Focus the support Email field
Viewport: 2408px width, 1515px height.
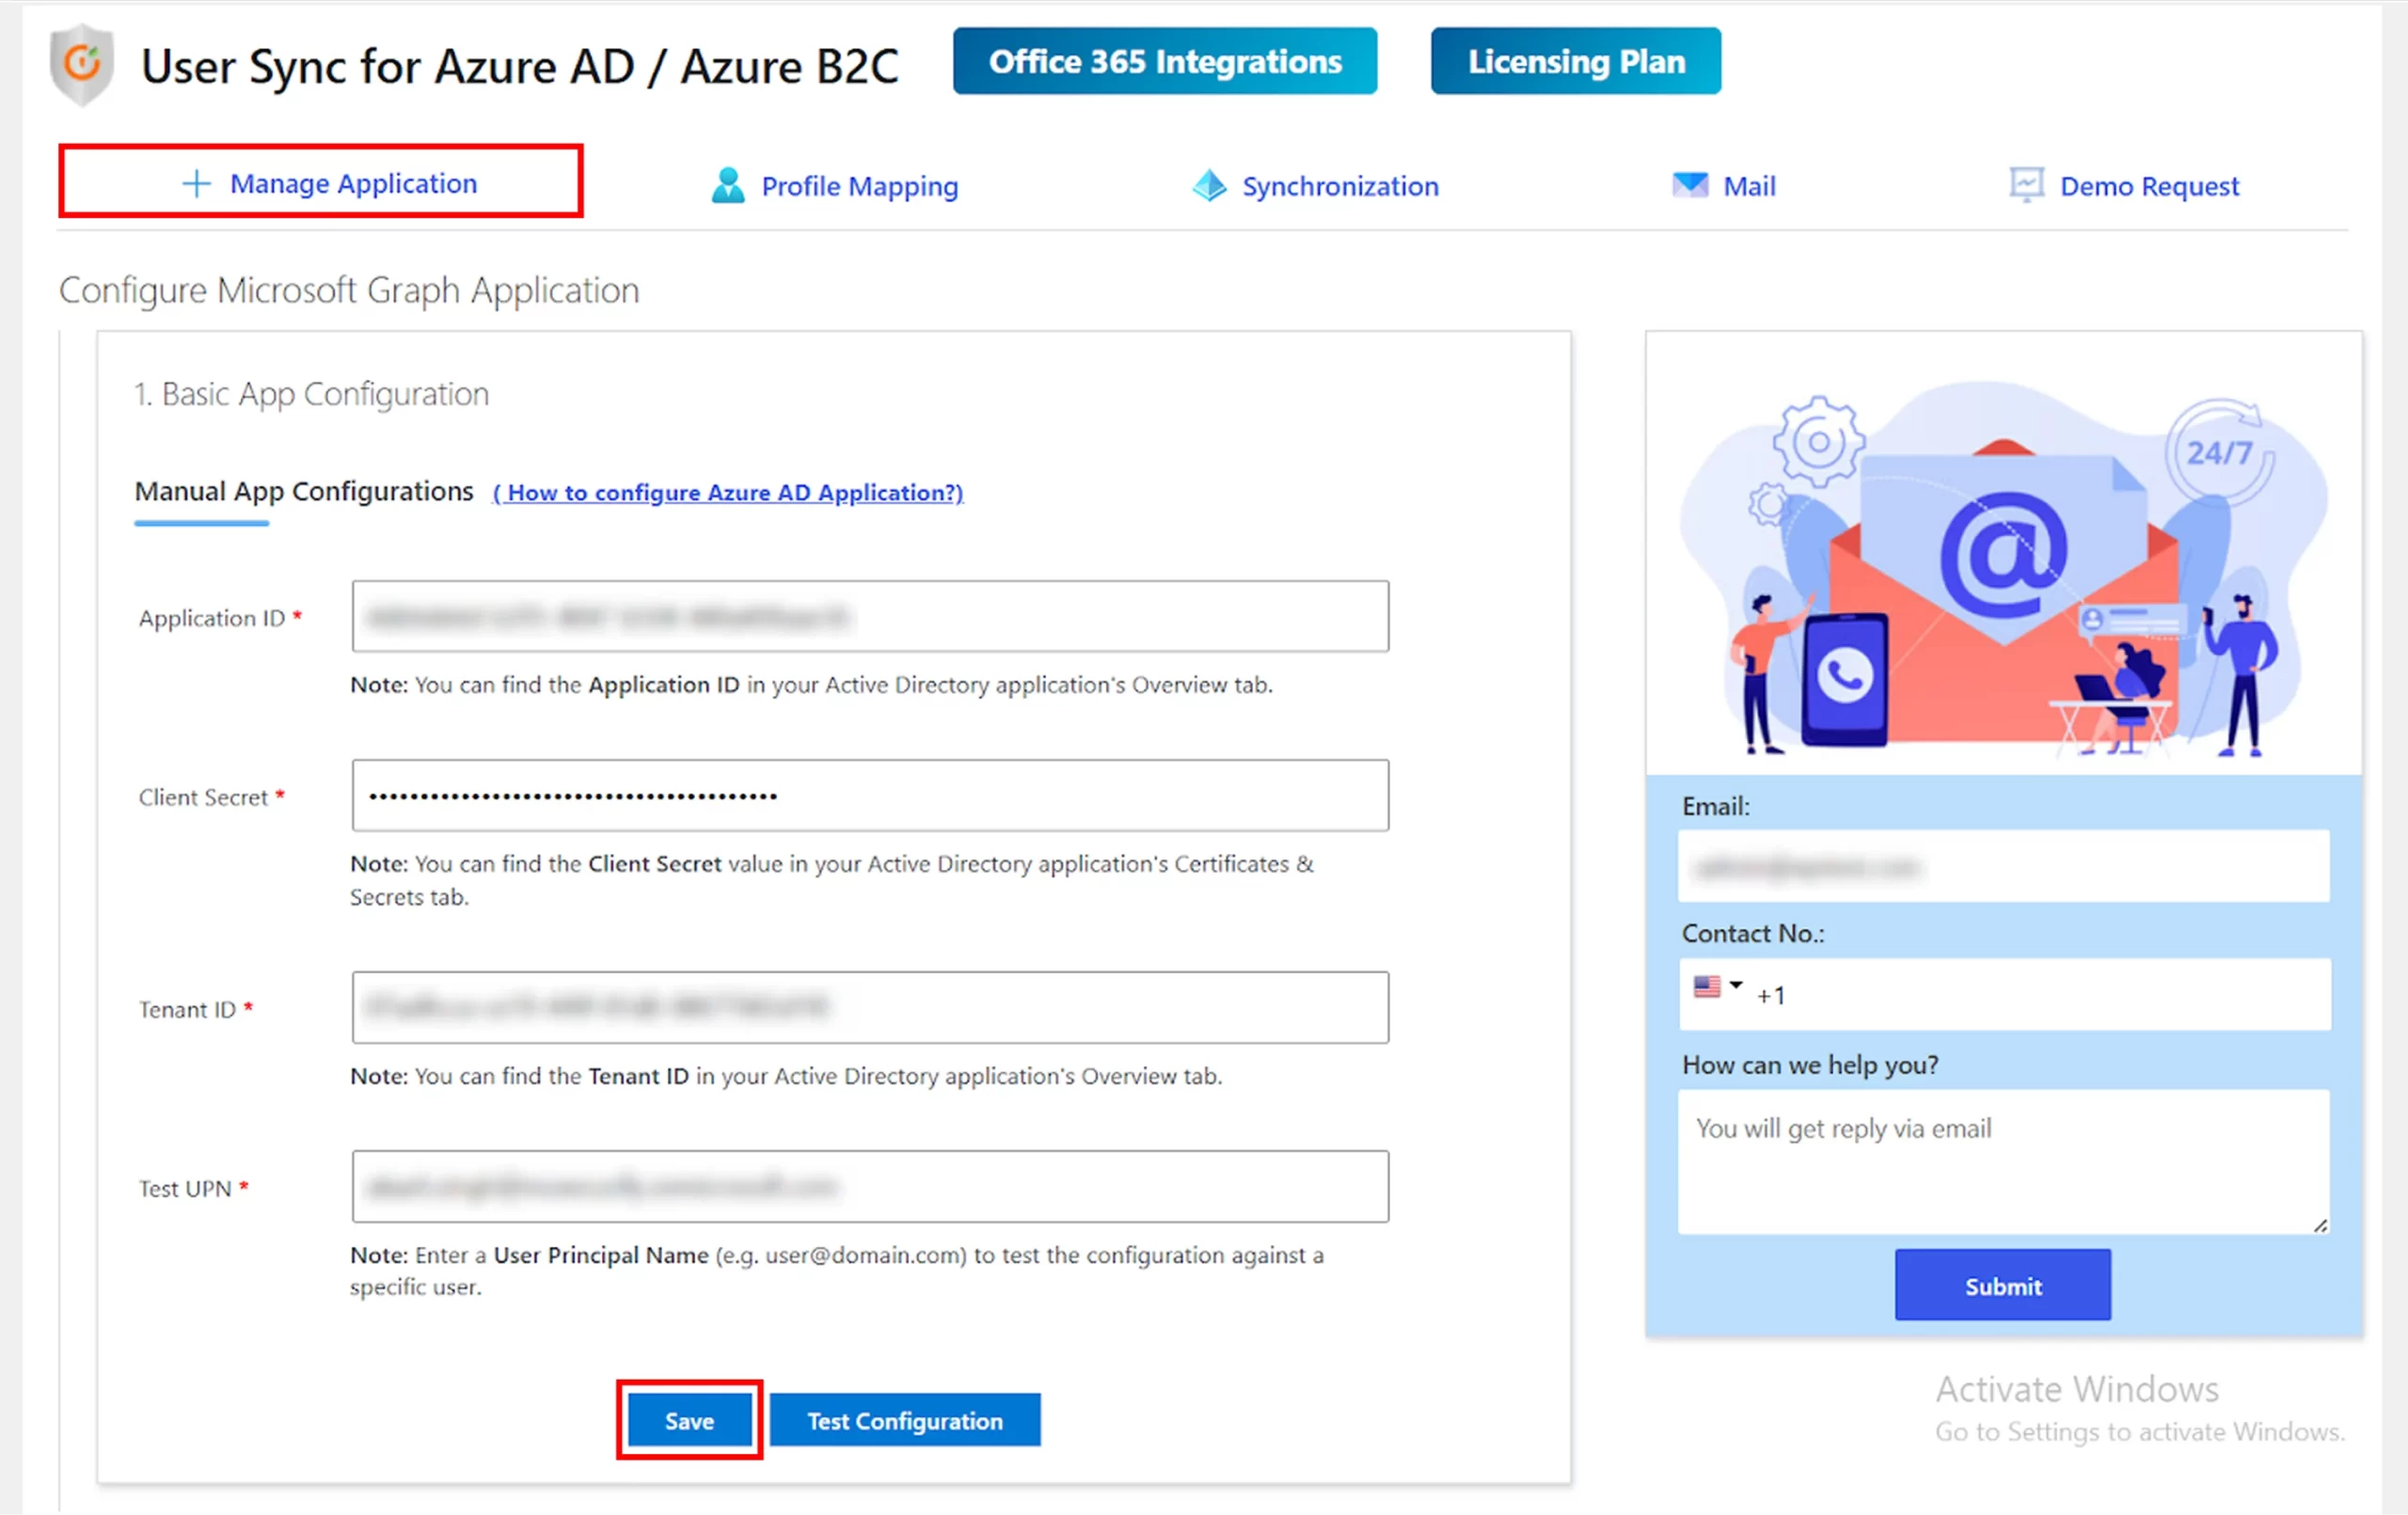pos(2004,866)
